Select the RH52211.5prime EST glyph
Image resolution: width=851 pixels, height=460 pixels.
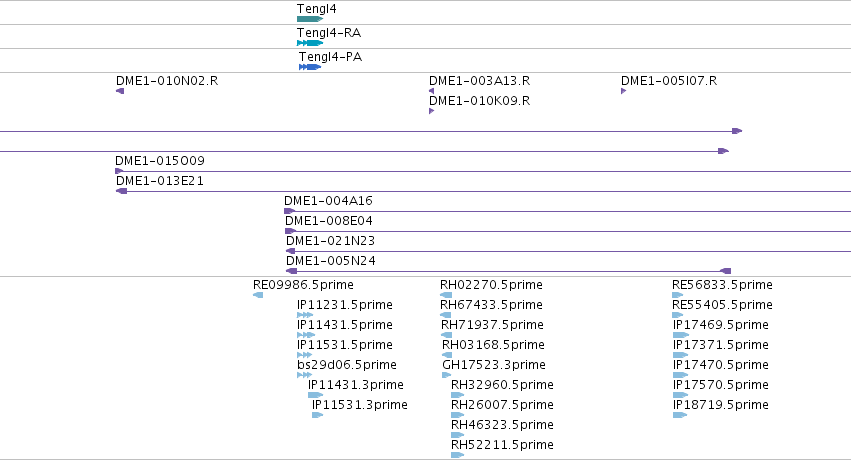coord(458,455)
